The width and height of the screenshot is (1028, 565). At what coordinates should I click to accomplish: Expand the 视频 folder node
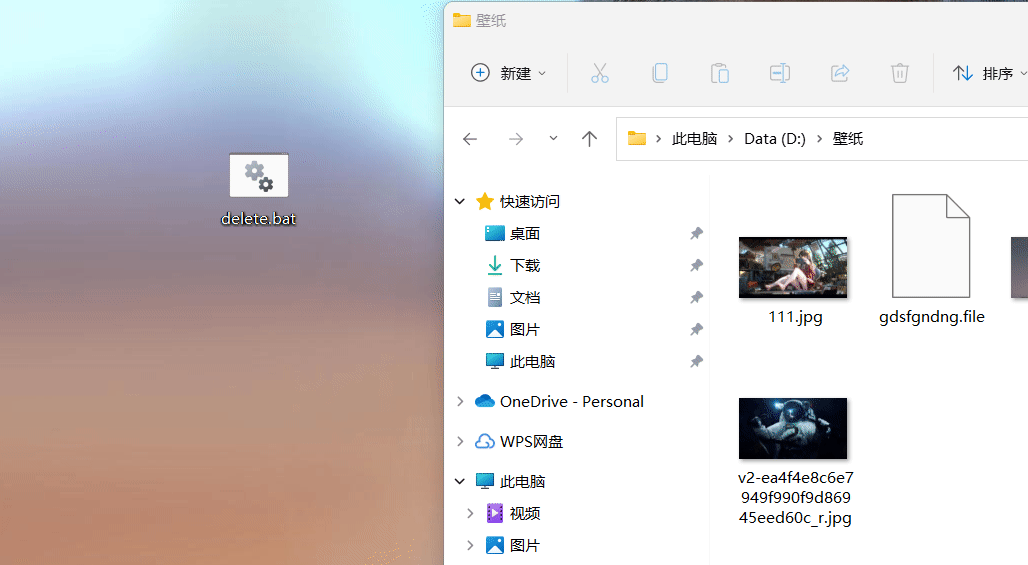tap(470, 513)
